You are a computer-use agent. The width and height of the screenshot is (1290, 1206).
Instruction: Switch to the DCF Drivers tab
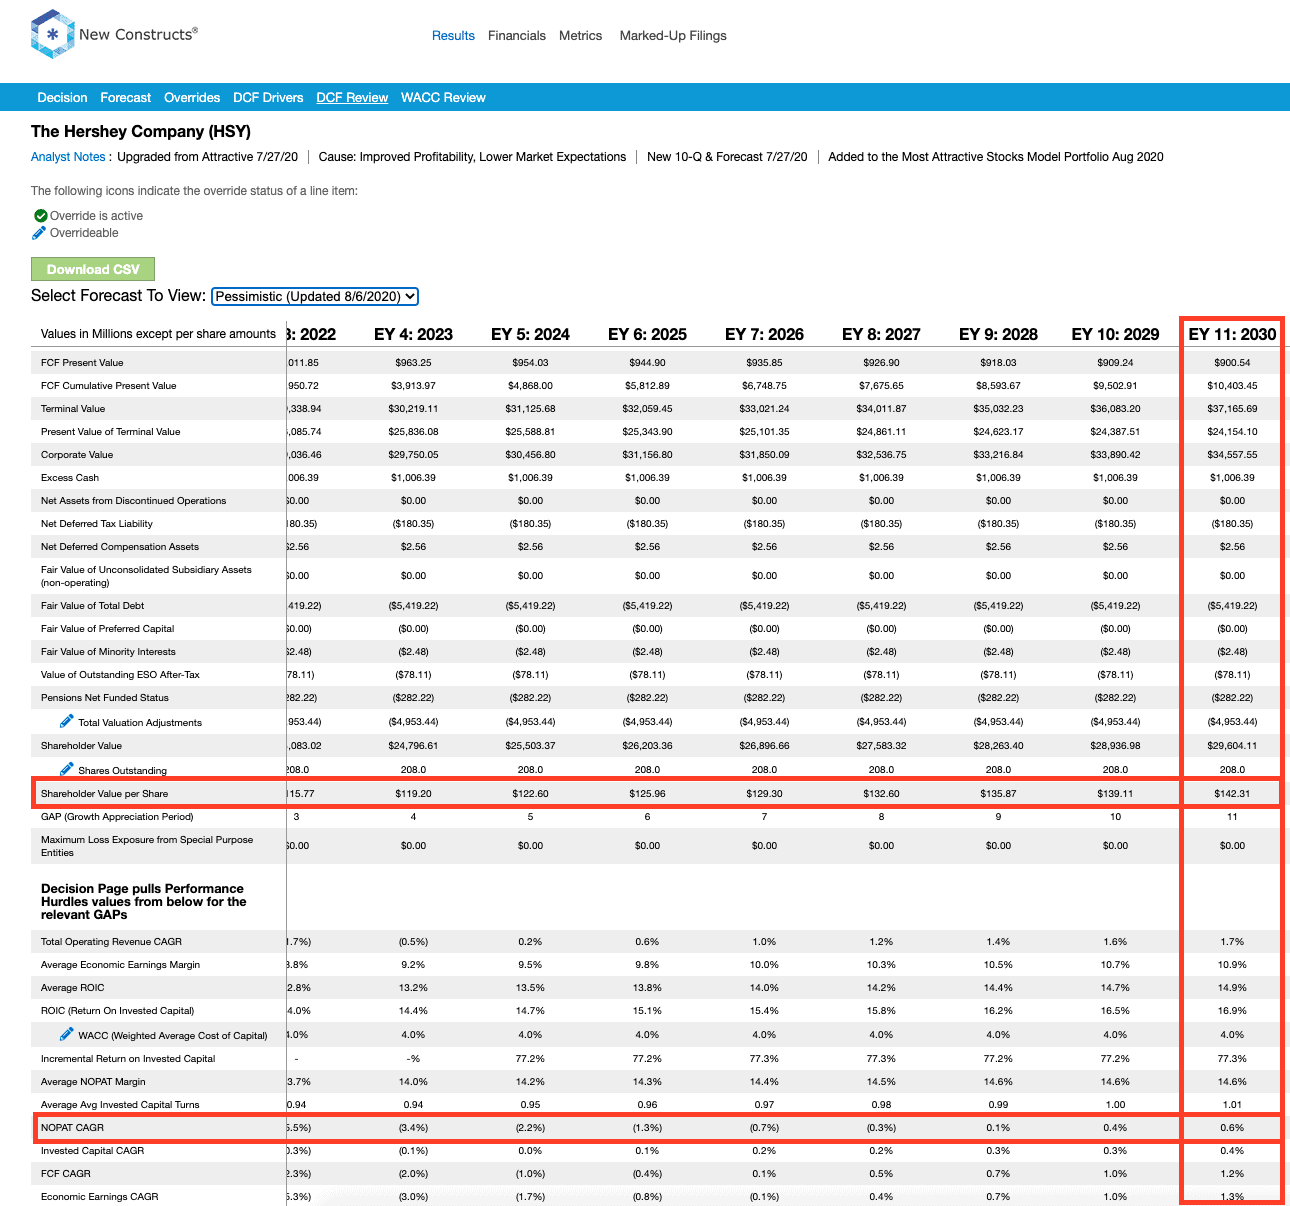pyautogui.click(x=268, y=97)
